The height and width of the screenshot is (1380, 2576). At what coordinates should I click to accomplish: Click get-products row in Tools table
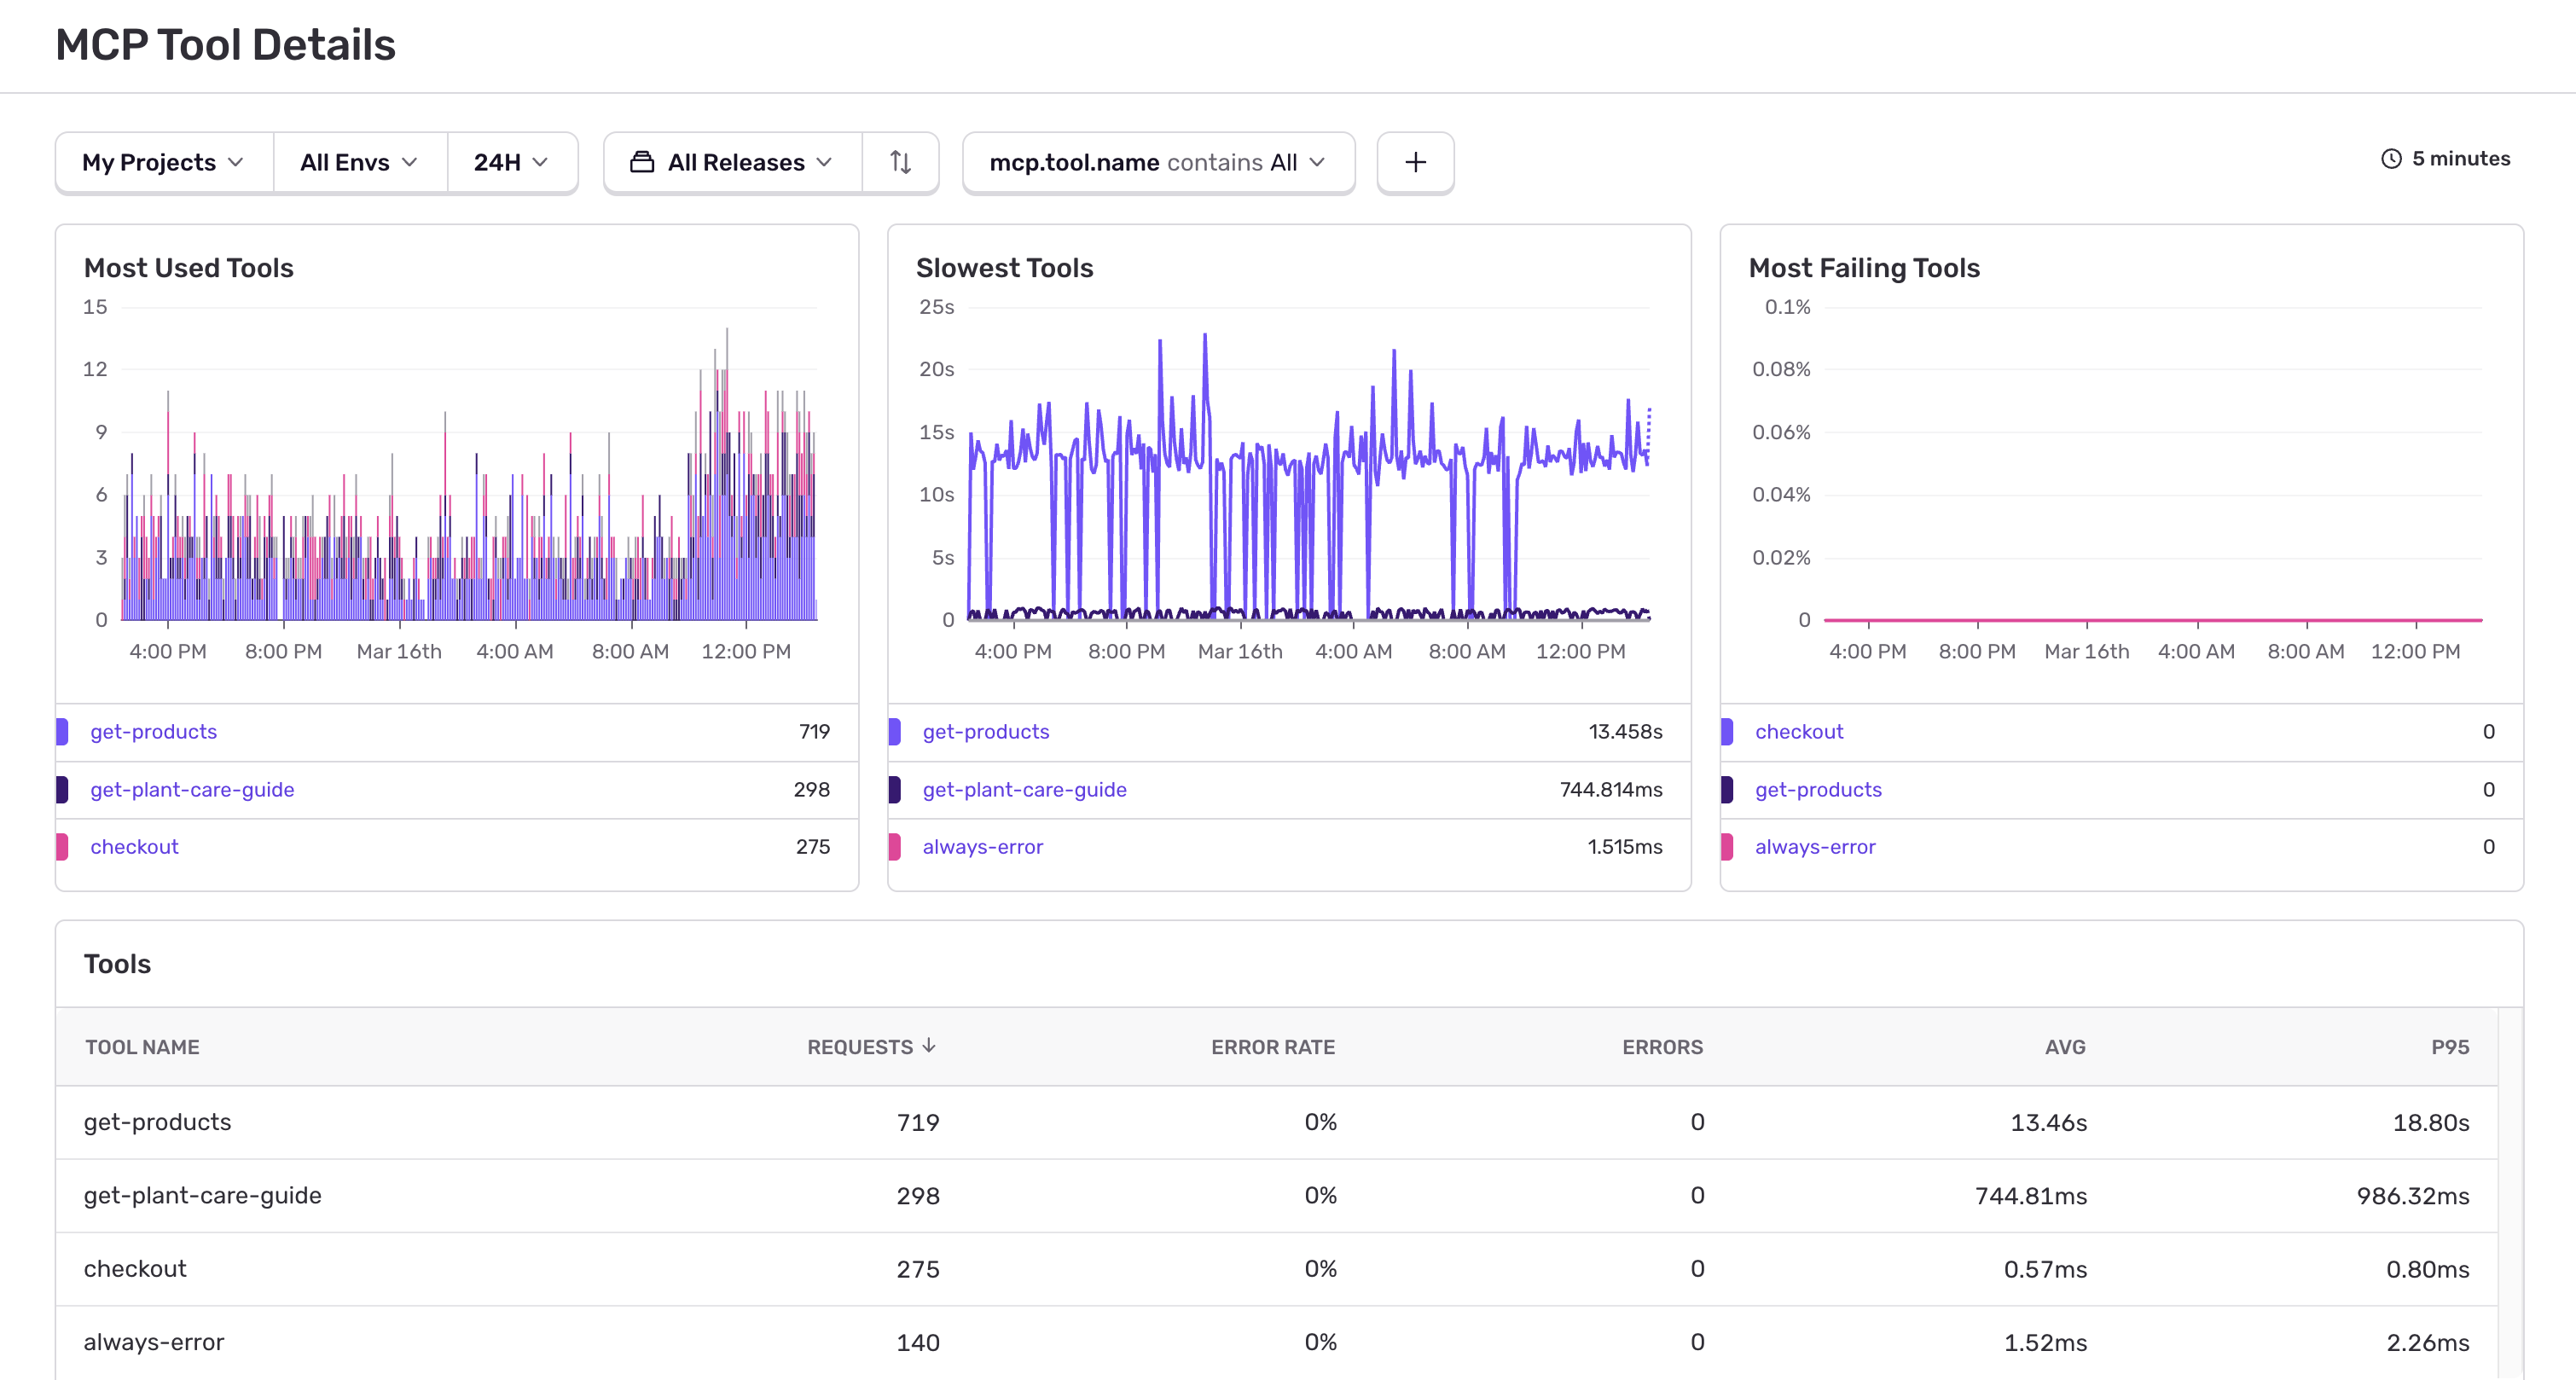coord(1277,1123)
